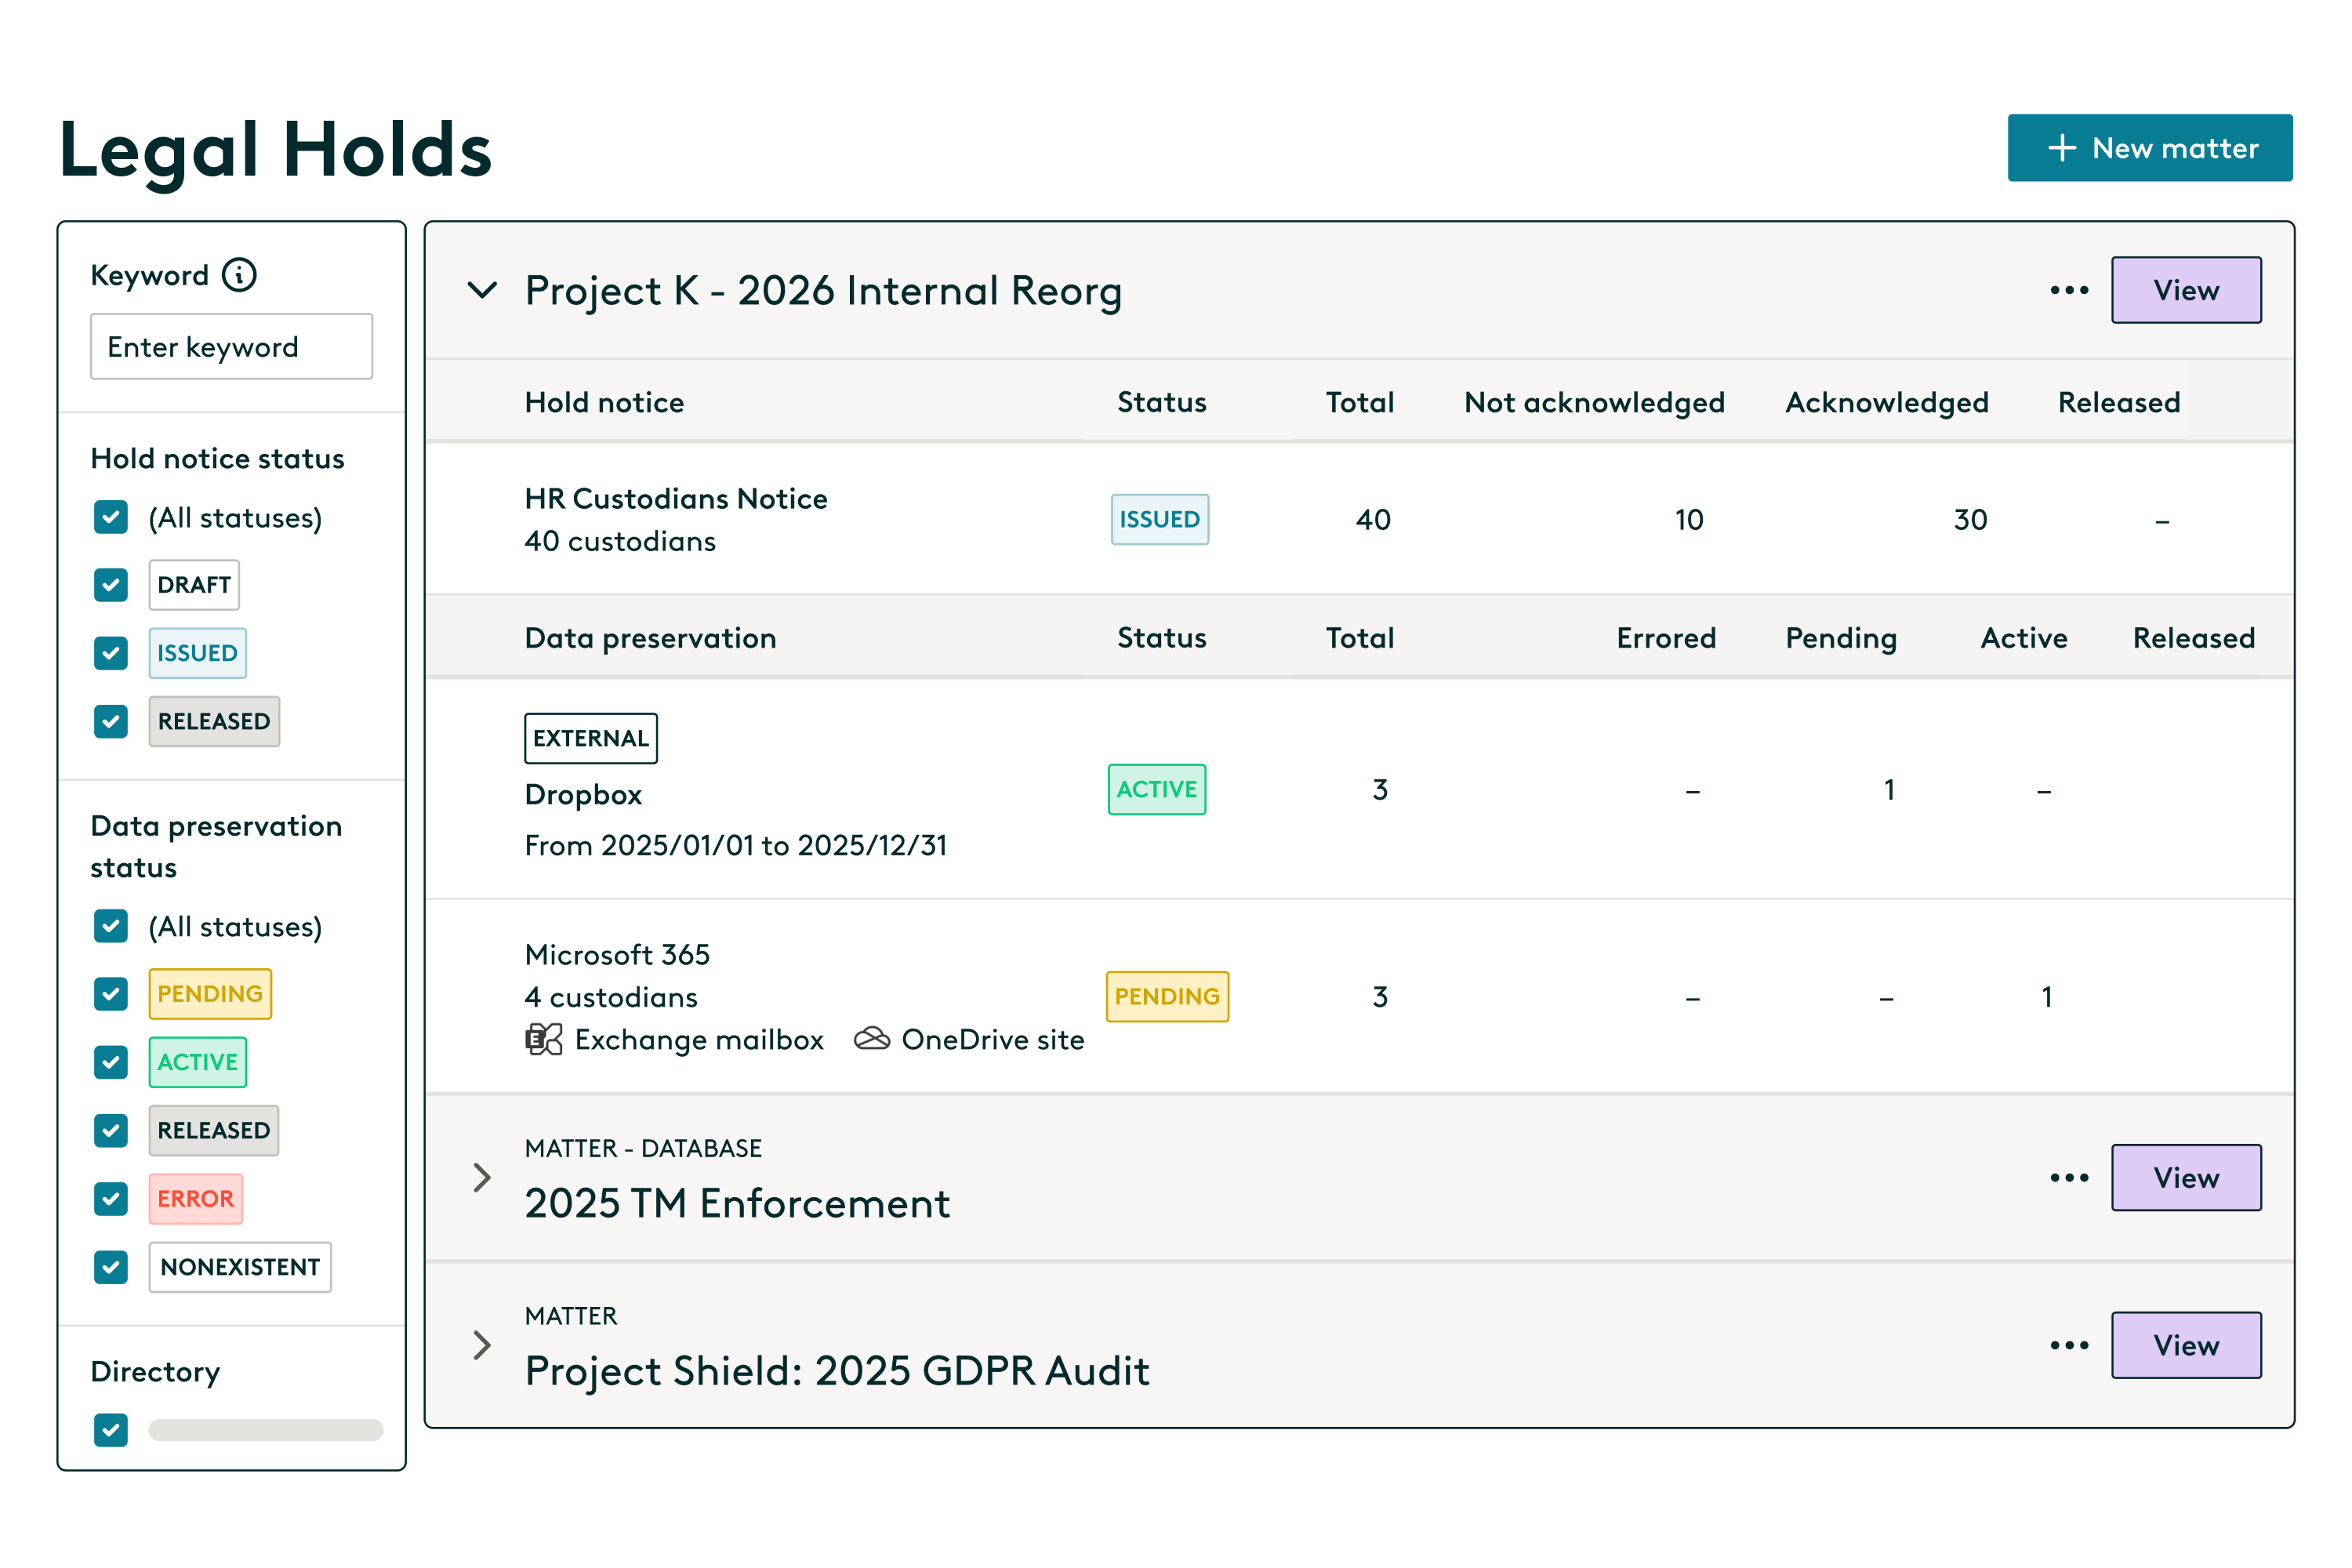Toggle the NONEXISTENT status checkbox
Image resolution: width=2352 pixels, height=1568 pixels.
pos(111,1267)
